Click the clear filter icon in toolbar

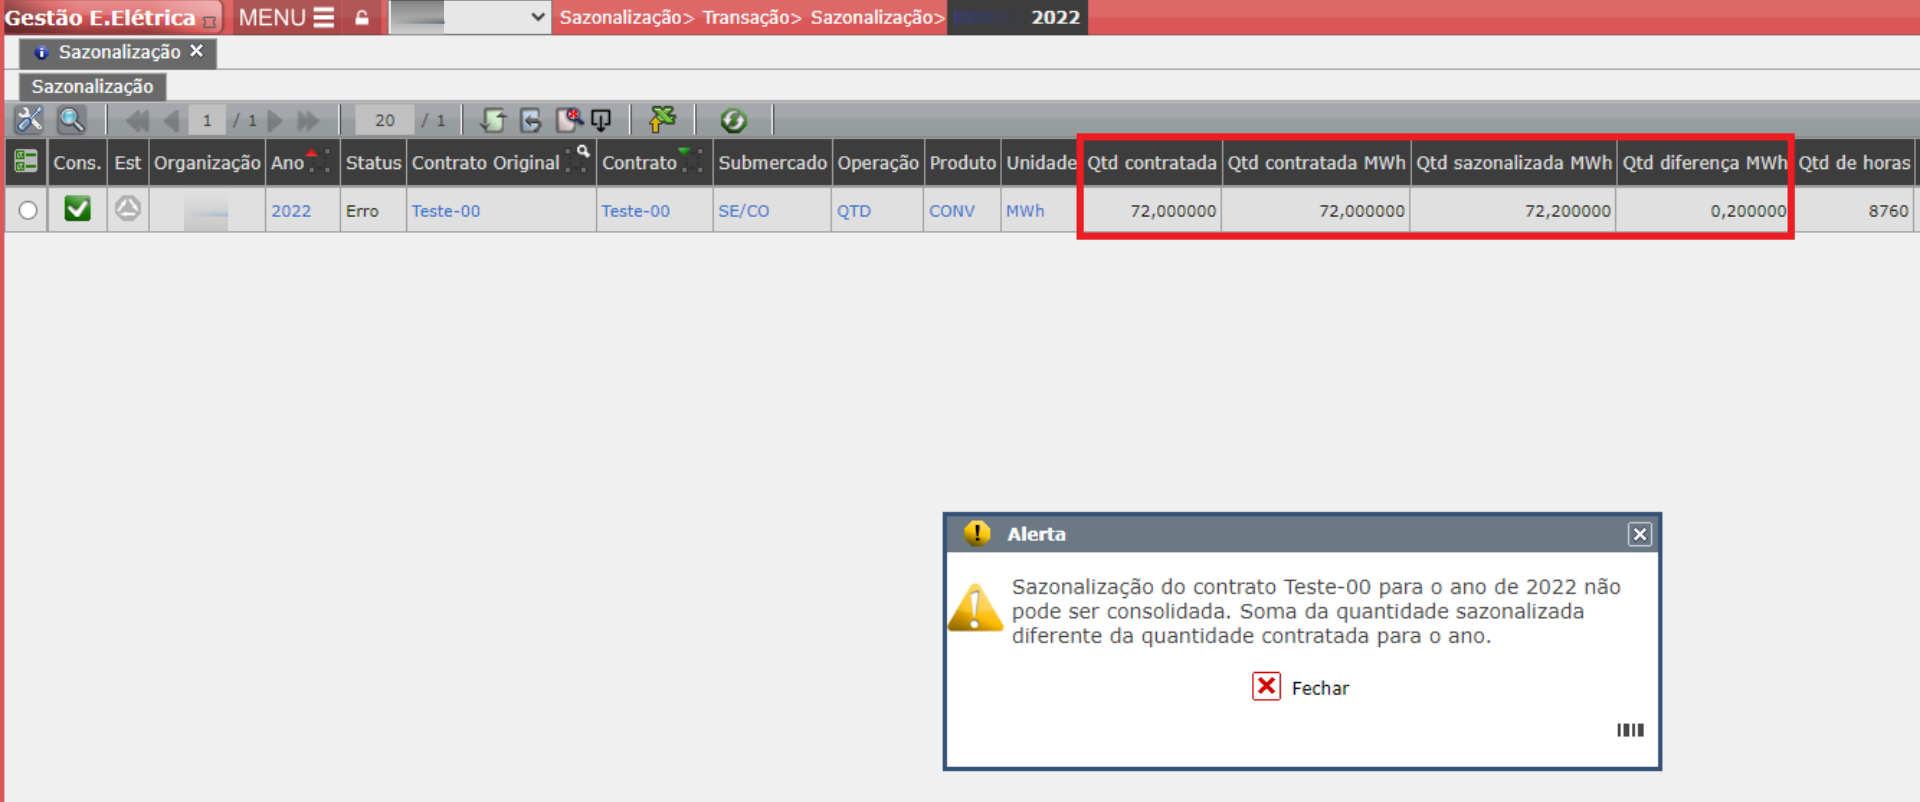point(569,120)
